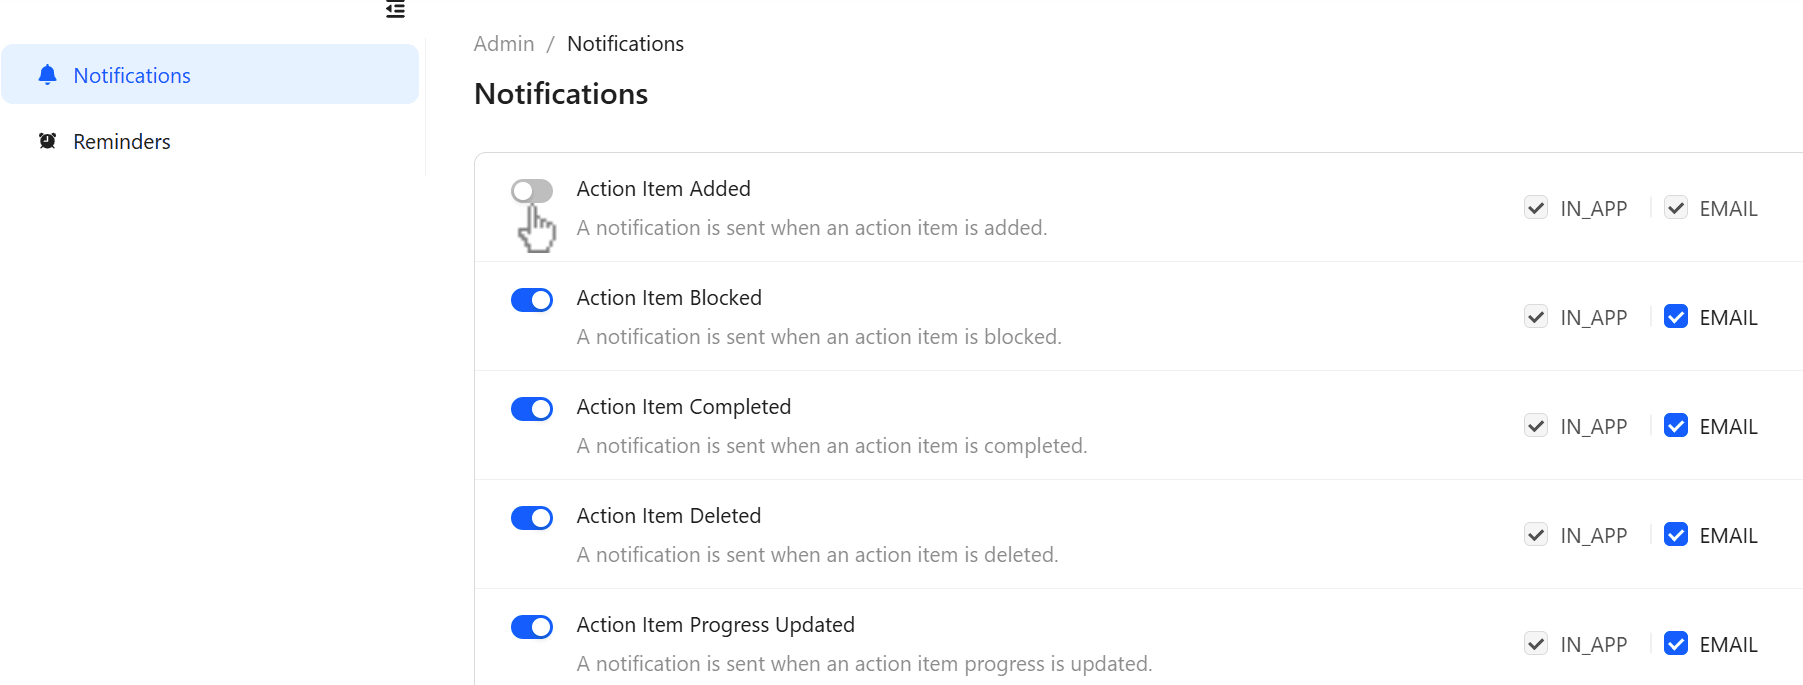Click IN_APP checkbox for Action Item Blocked
The image size is (1803, 685).
point(1536,316)
